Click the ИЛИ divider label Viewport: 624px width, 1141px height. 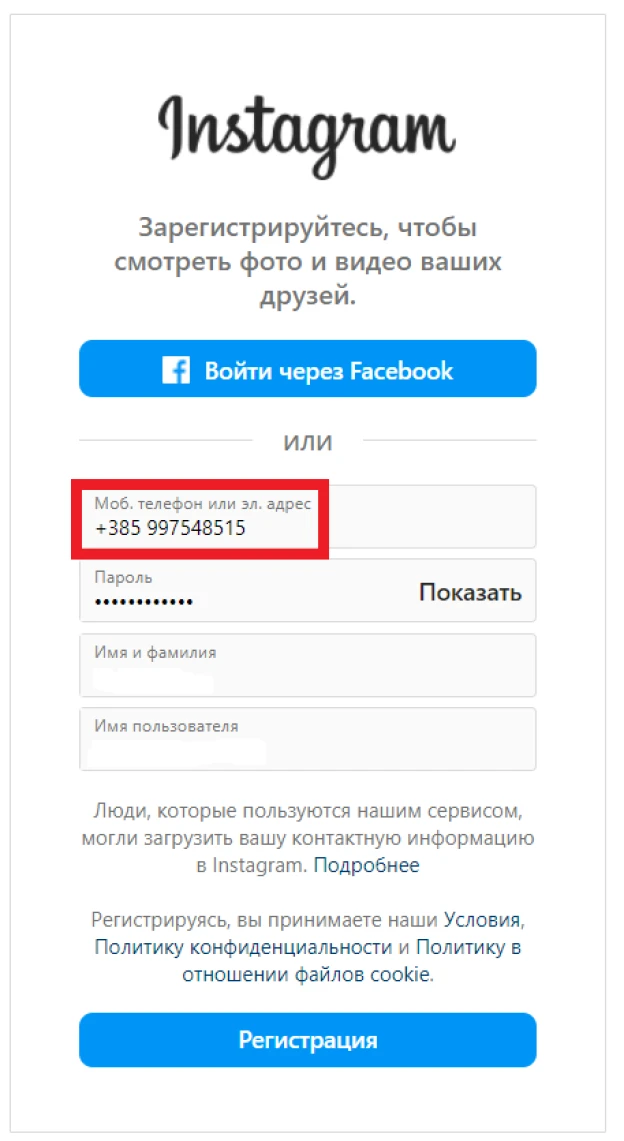tap(308, 441)
